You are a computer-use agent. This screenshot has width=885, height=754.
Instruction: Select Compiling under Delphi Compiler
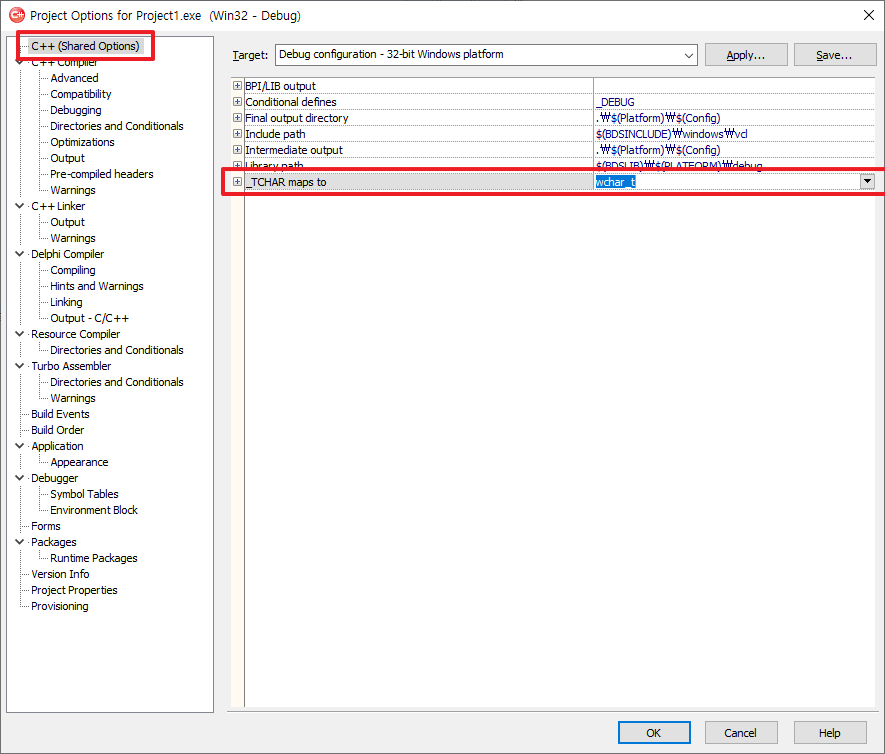pos(73,270)
